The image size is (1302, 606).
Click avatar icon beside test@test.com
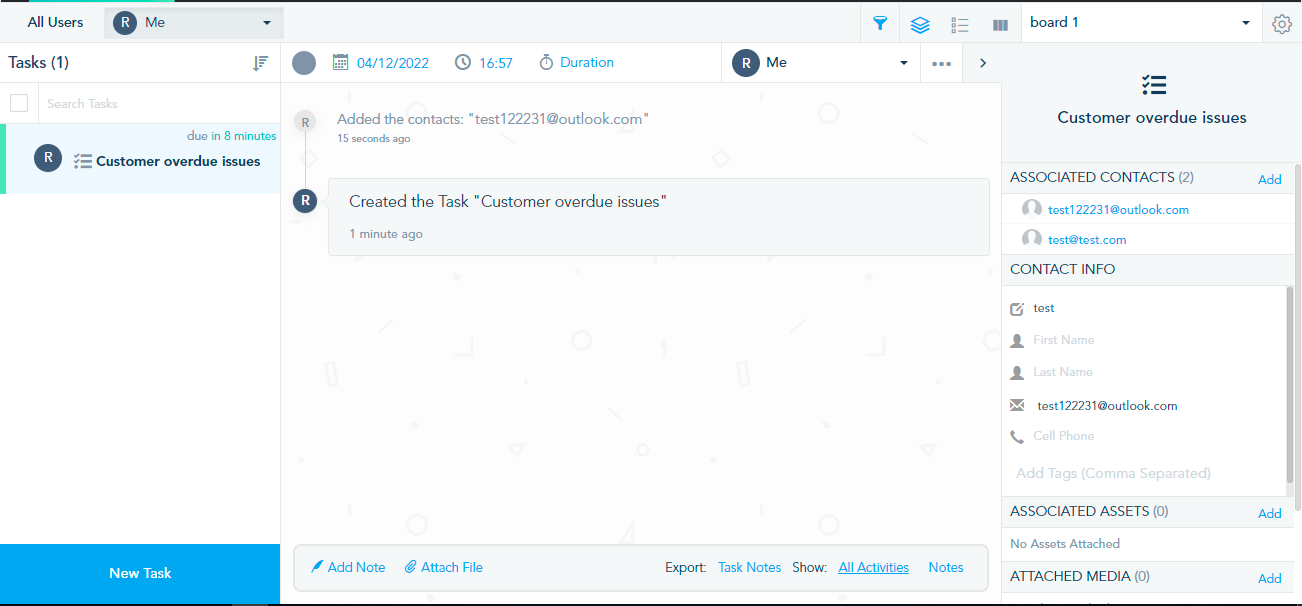(1032, 239)
